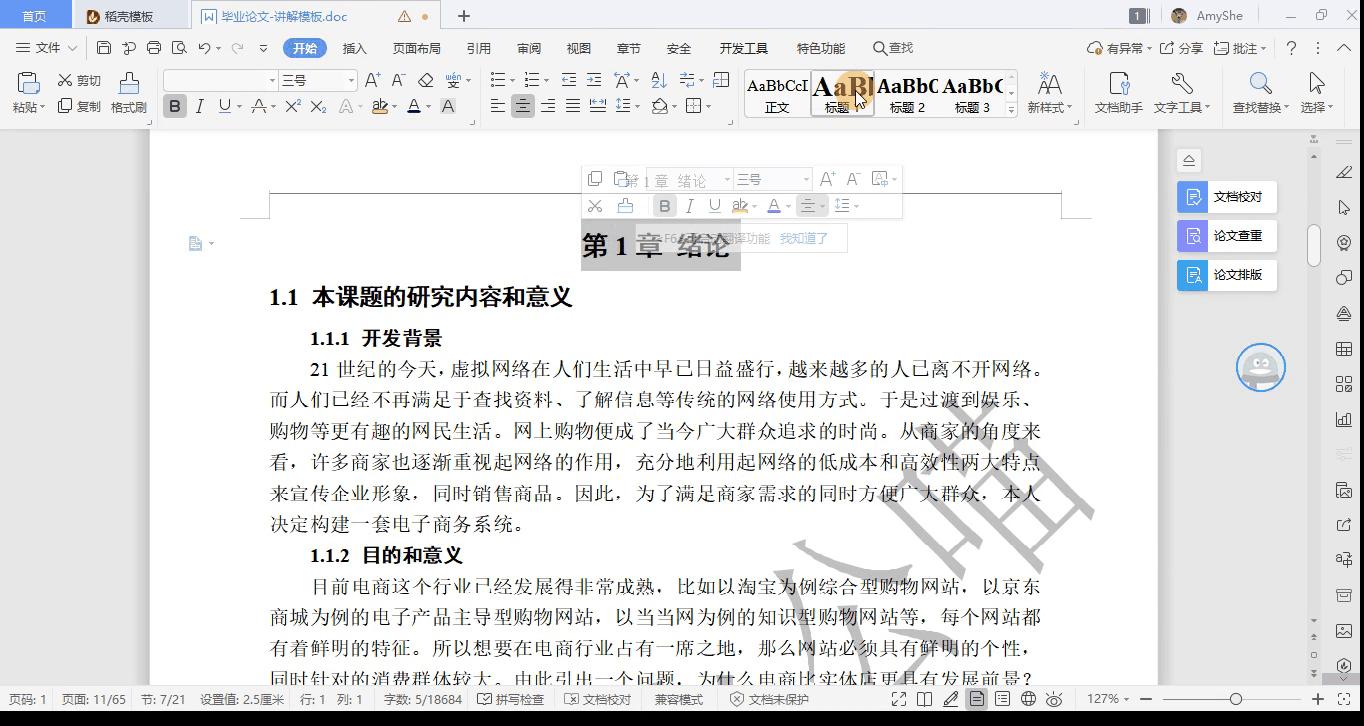The height and width of the screenshot is (726, 1364).
Task: Open the font size dropdown
Action: coord(352,79)
